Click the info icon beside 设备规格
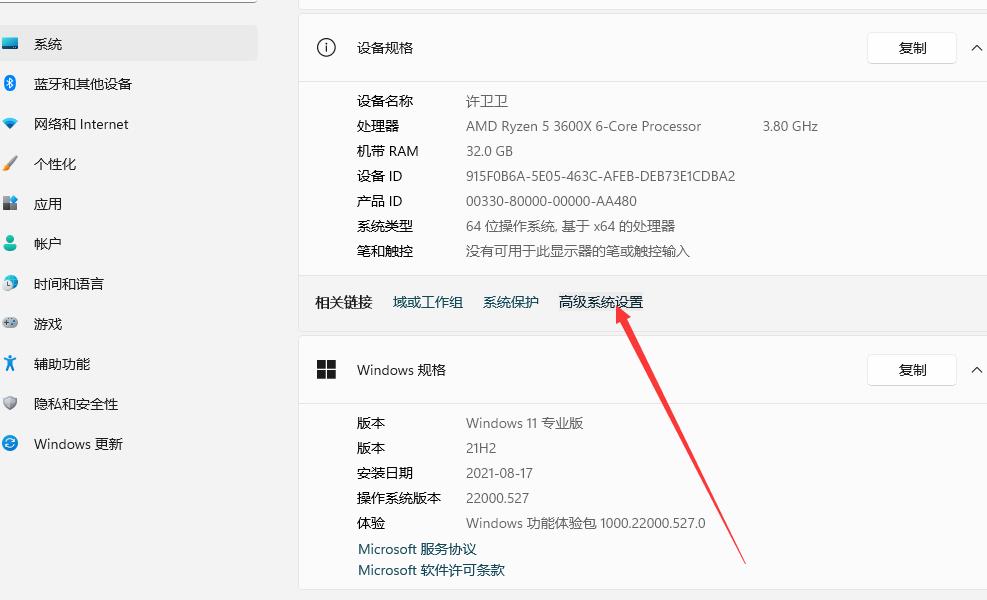 325,47
